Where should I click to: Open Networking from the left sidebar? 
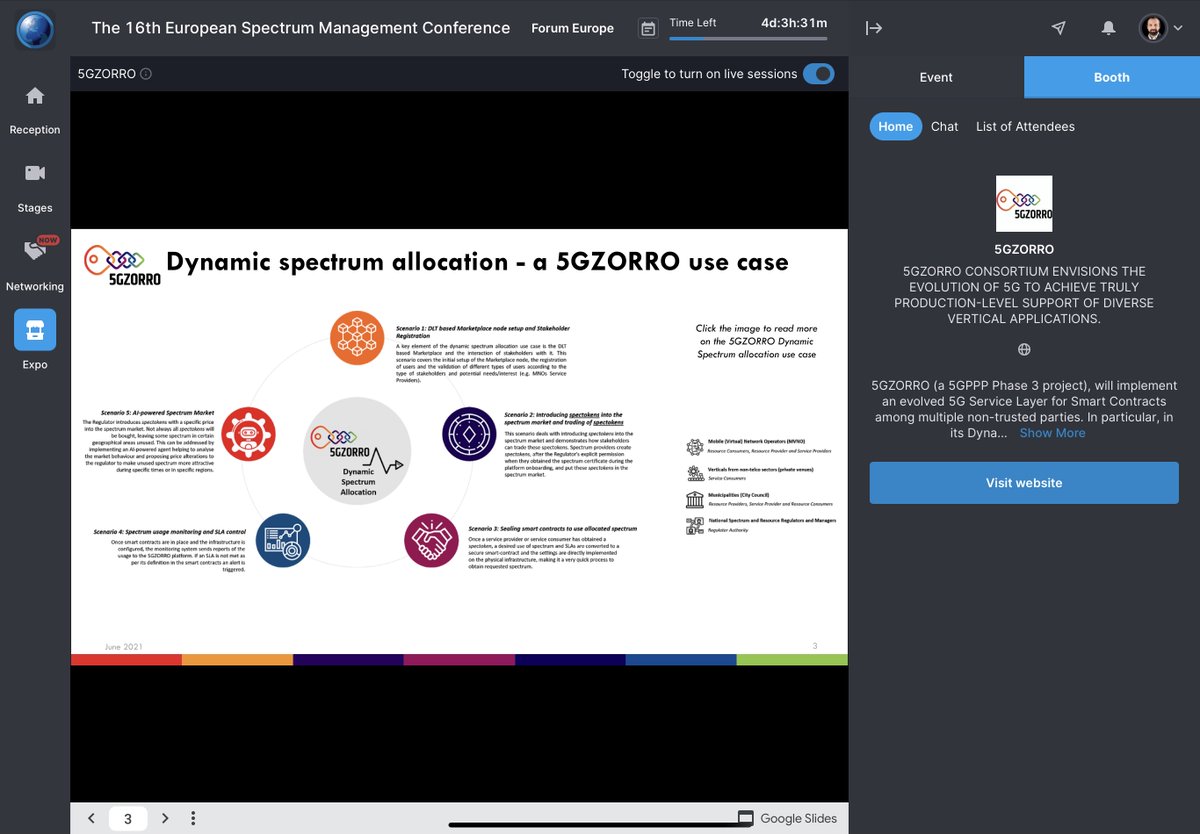[x=34, y=263]
